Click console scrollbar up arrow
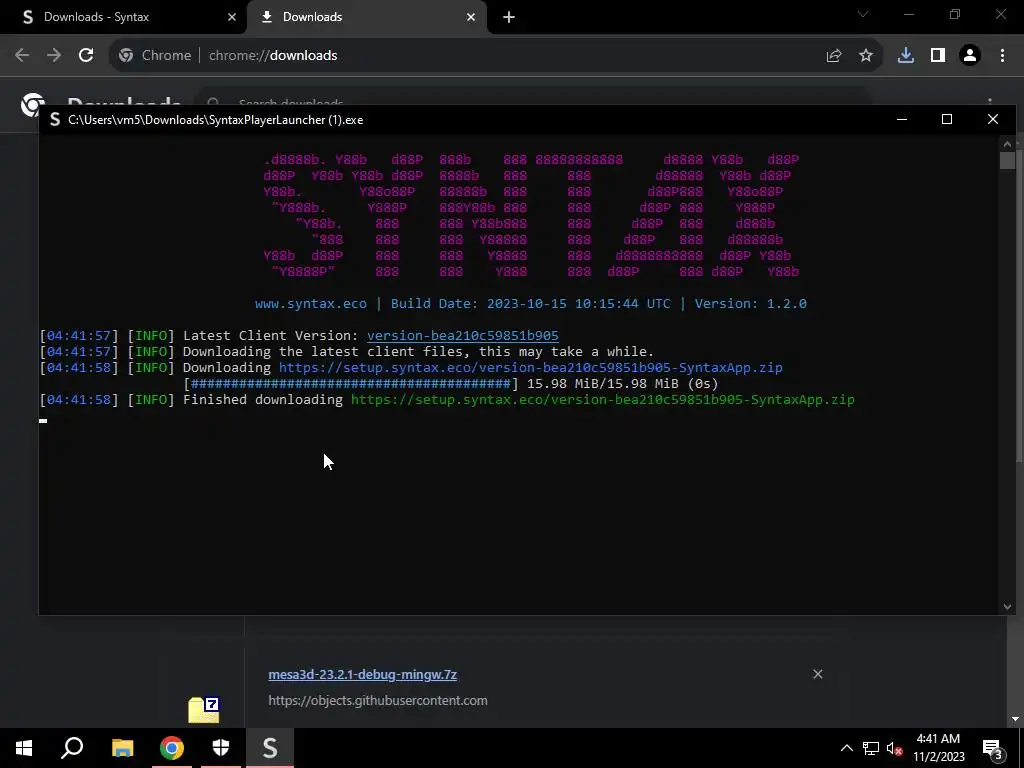 tap(1007, 144)
